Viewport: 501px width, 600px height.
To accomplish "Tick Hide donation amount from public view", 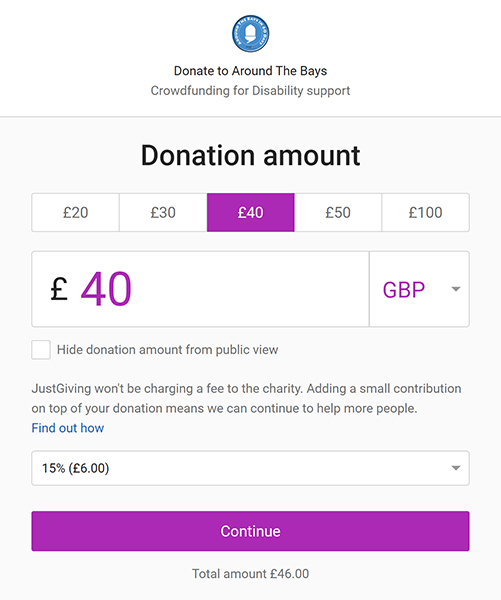I will 41,350.
